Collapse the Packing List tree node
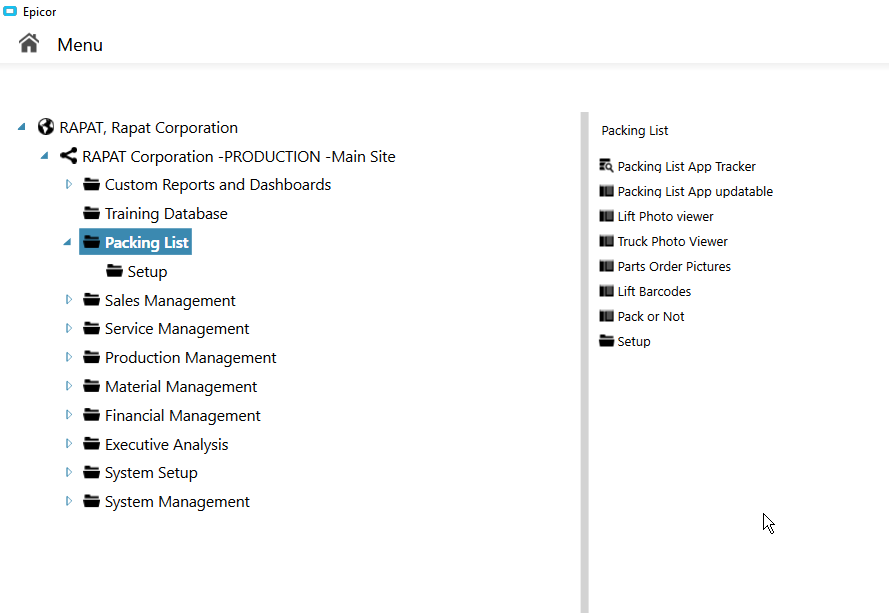The image size is (889, 613). coord(67,242)
